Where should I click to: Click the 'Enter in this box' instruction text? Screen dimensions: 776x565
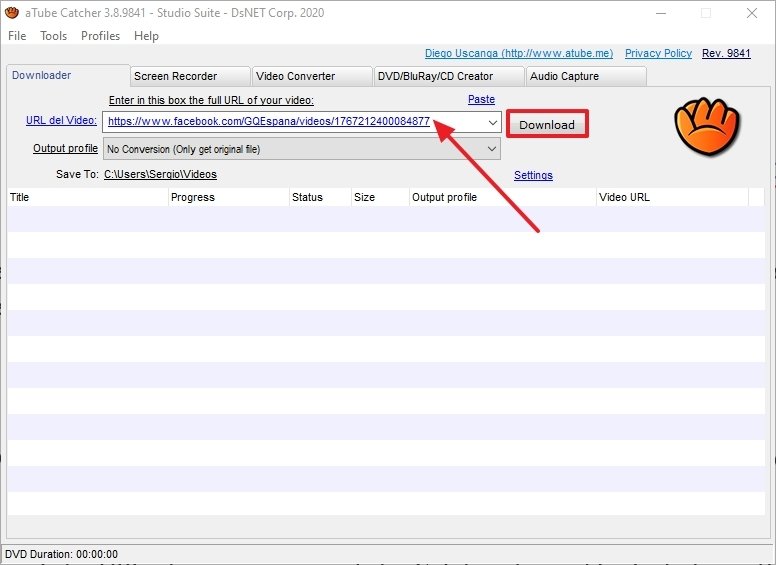click(211, 100)
